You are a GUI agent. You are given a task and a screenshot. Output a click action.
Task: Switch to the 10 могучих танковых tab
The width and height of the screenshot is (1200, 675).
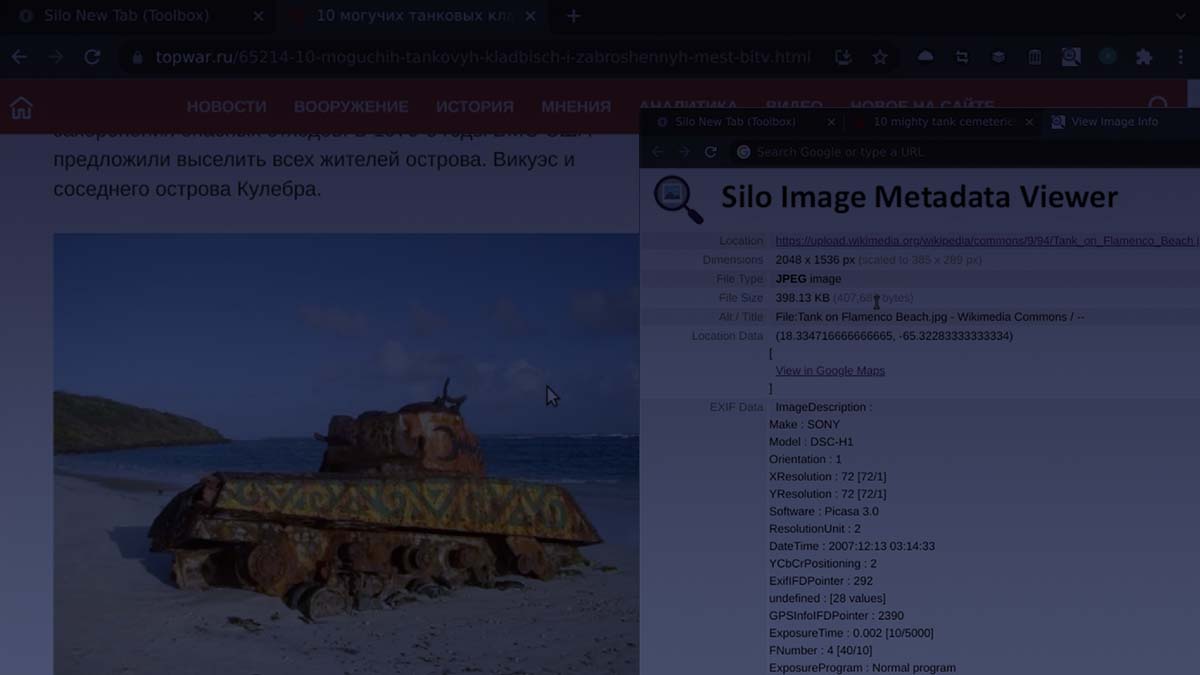[x=413, y=16]
